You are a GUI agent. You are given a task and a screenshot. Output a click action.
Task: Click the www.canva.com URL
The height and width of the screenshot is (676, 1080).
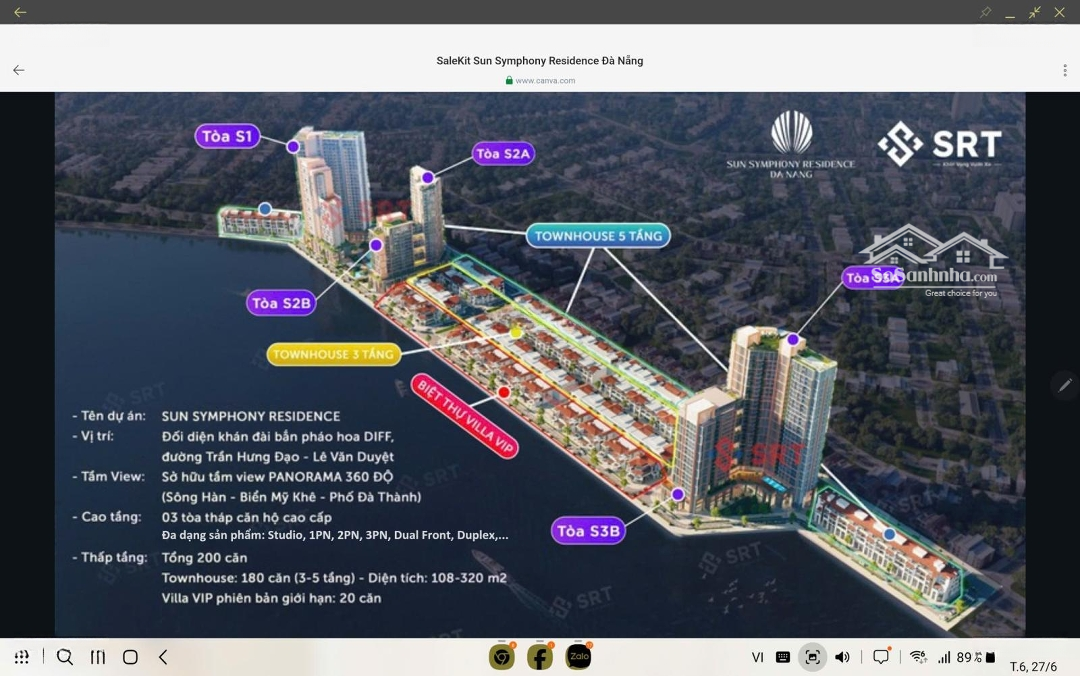point(545,81)
